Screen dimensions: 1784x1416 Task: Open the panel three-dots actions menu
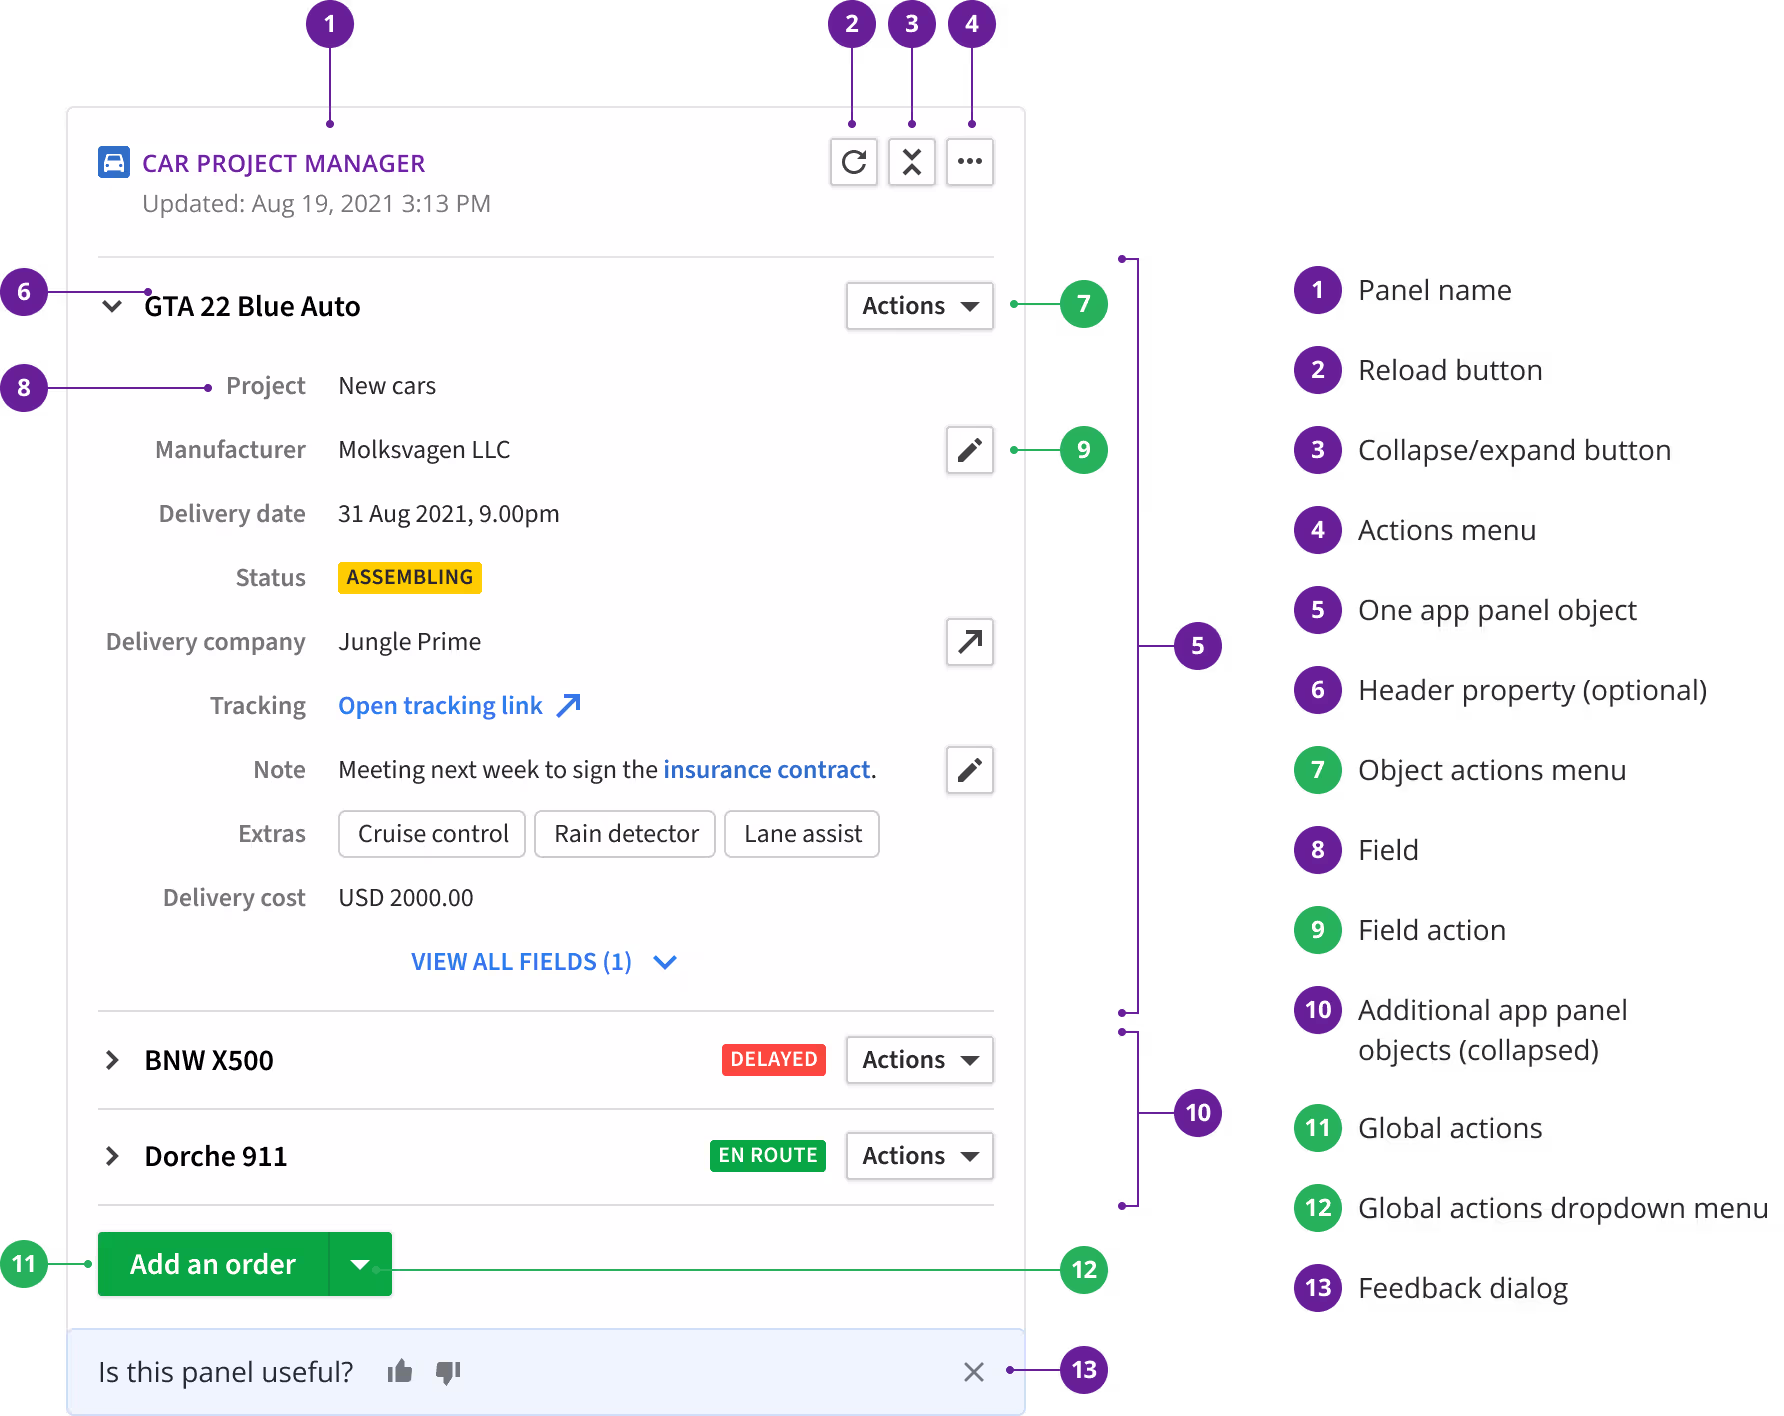969,162
